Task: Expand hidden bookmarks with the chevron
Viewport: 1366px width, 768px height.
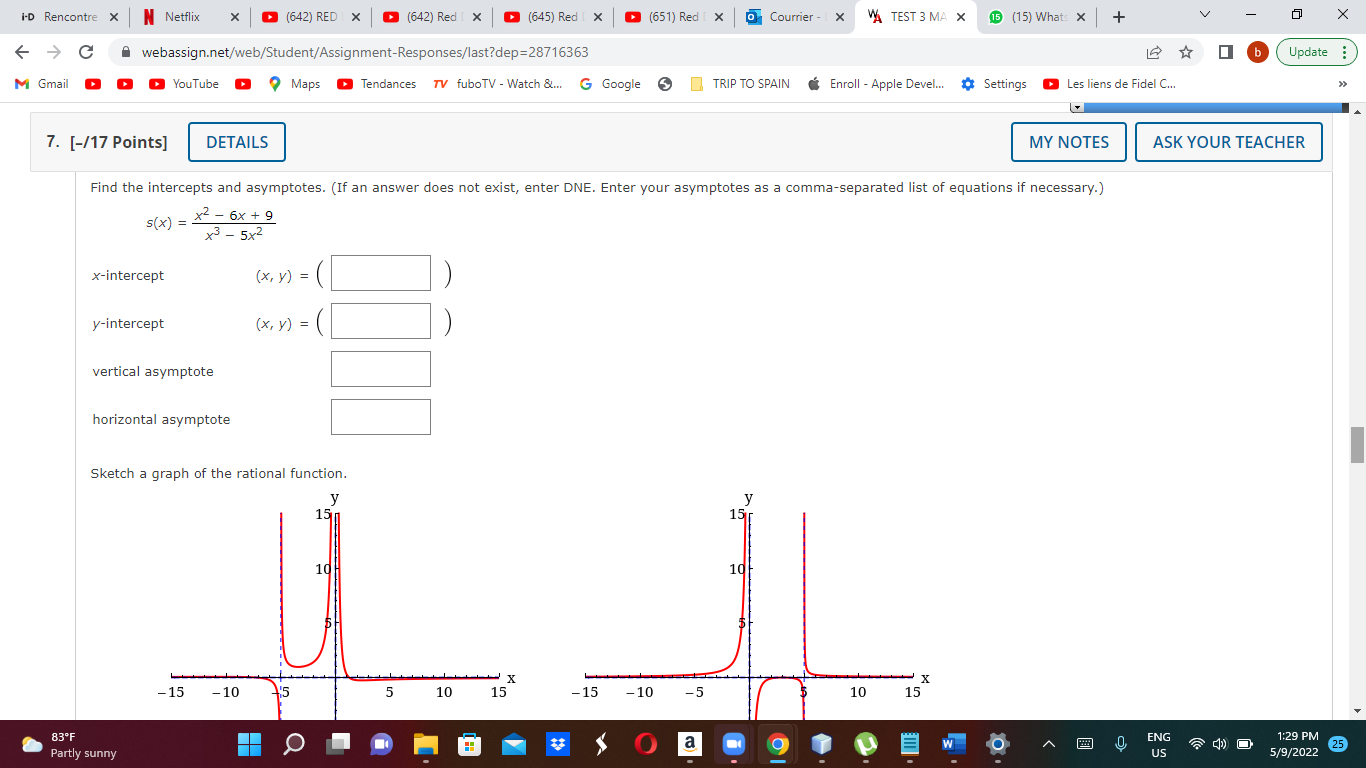Action: point(1343,84)
